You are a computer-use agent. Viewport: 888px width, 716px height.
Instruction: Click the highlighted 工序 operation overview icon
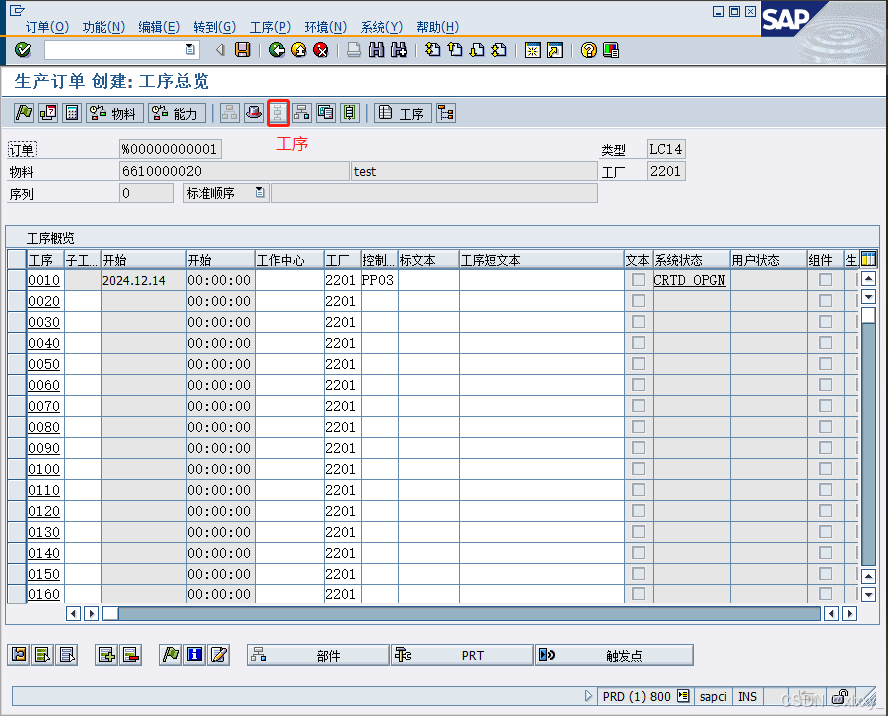coord(278,113)
